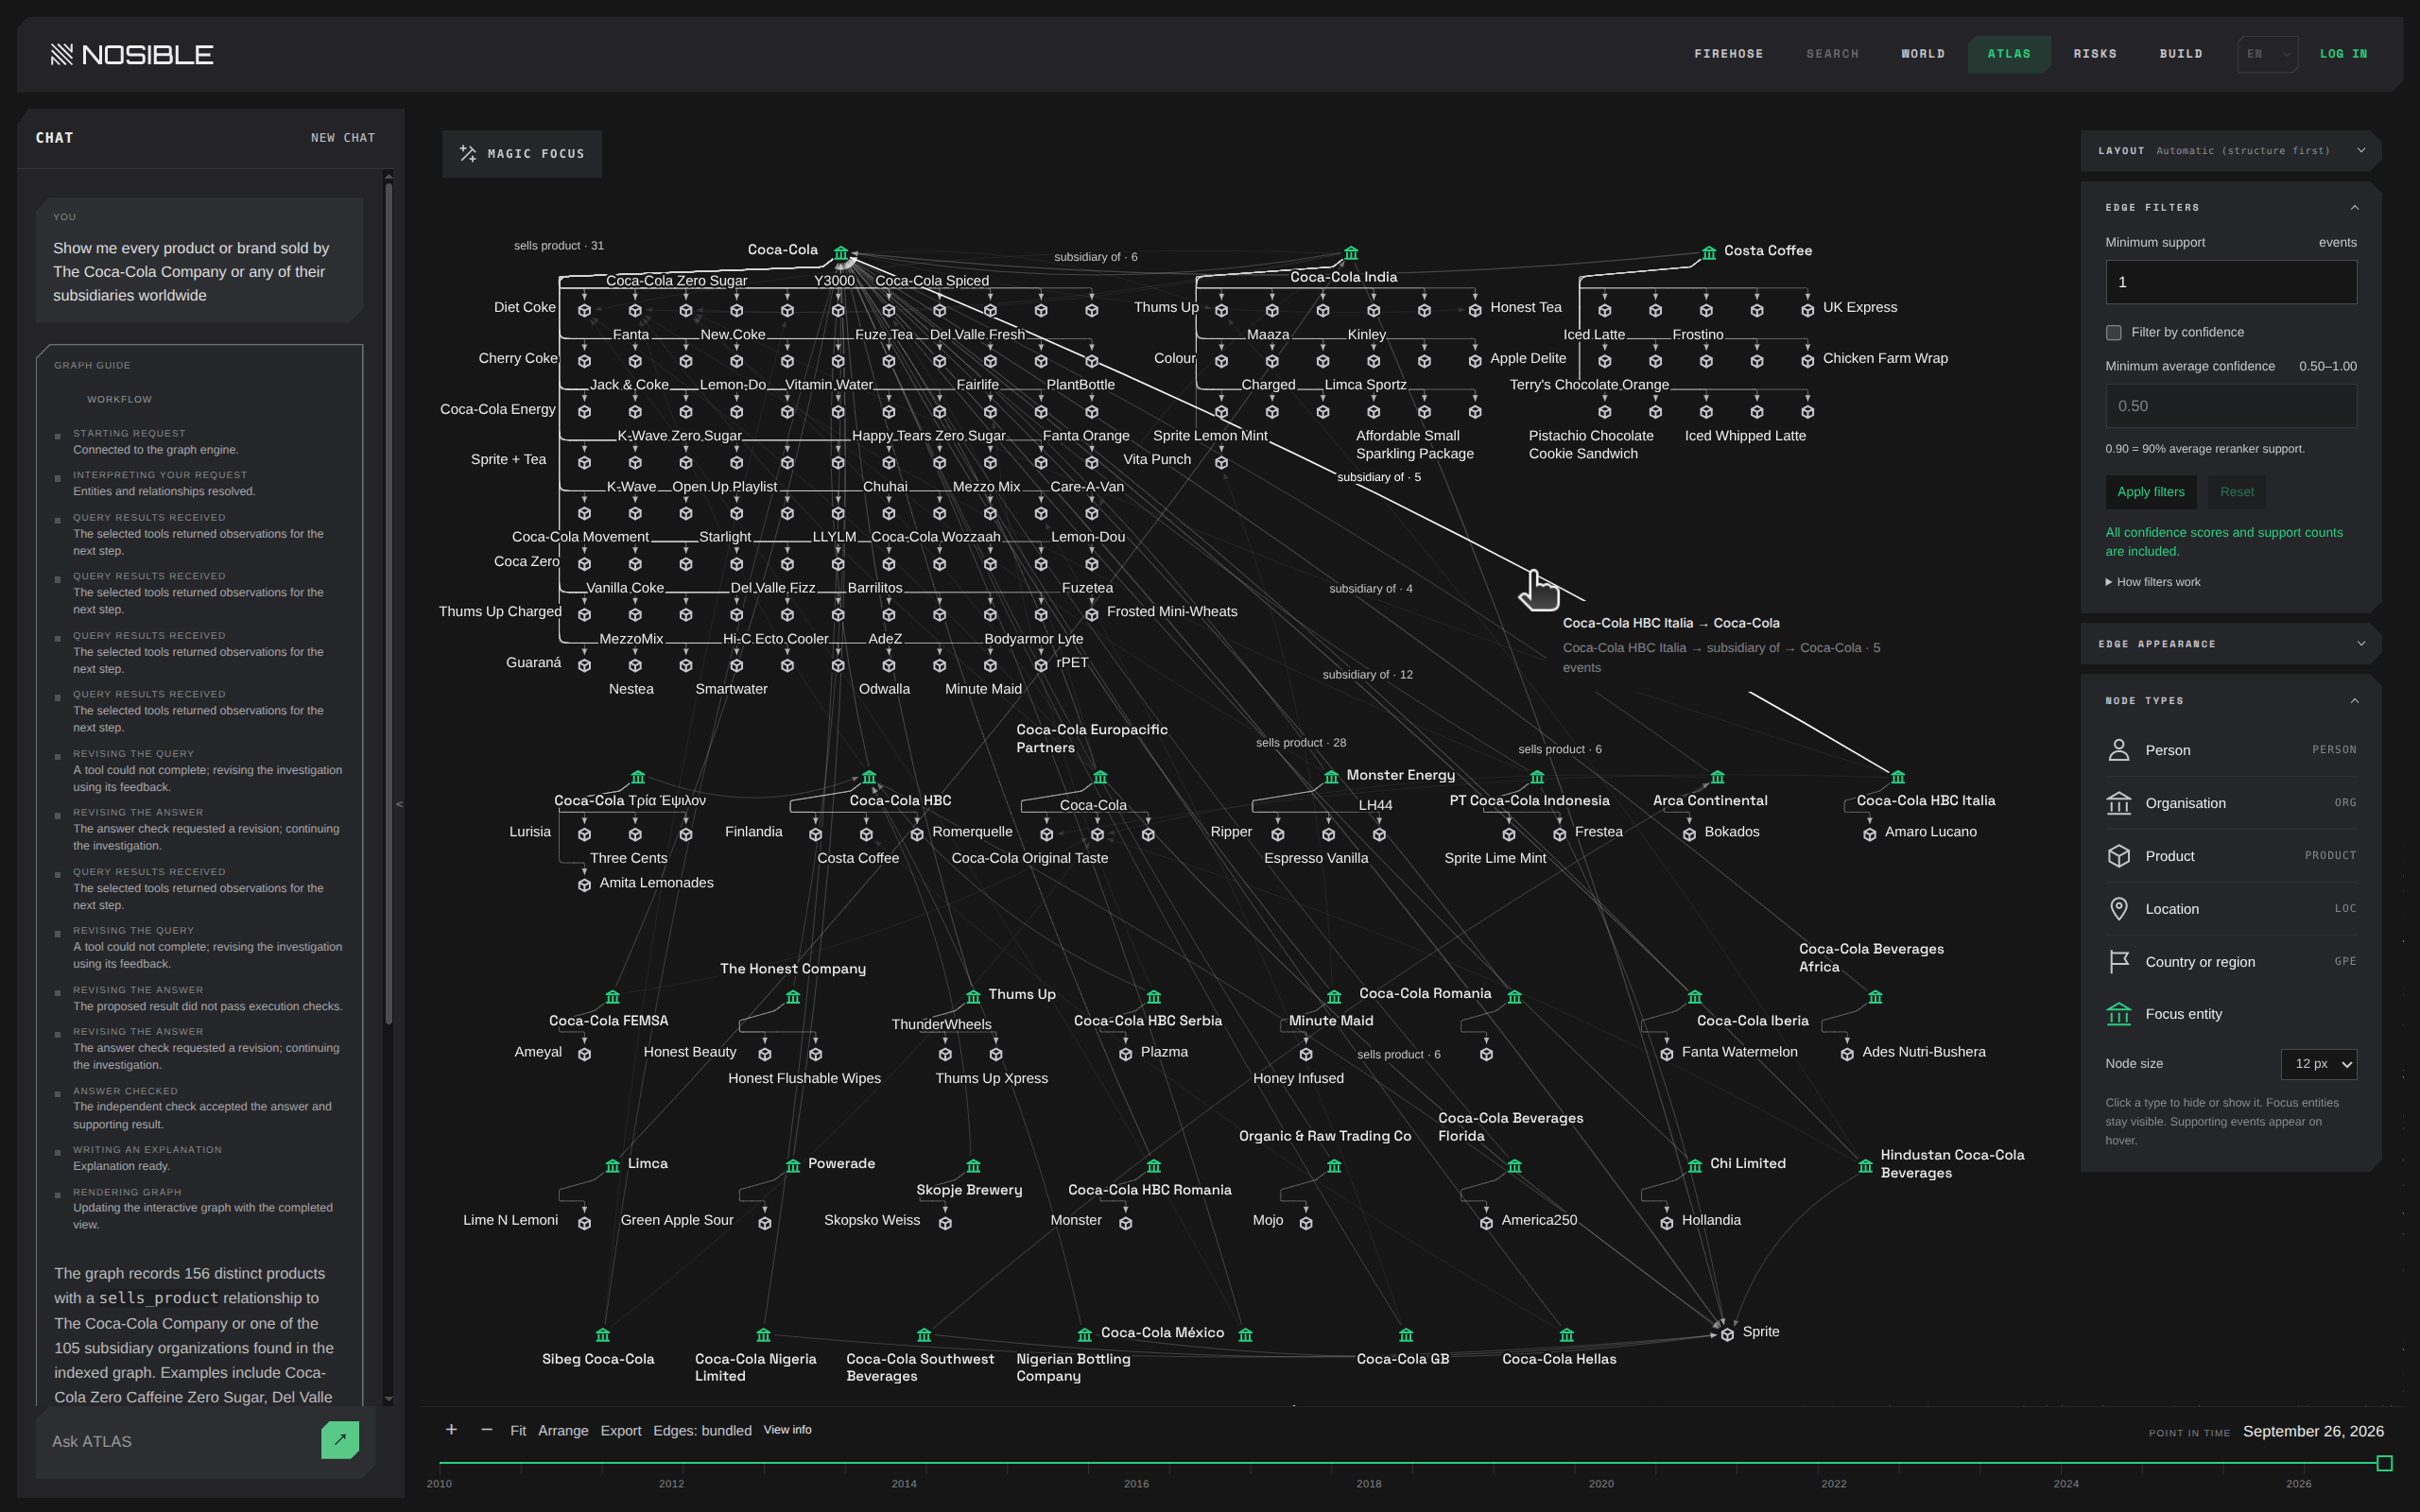Select the Coca-Cola GB organisation node
Viewport: 2420px width, 1512px height.
click(1406, 1335)
